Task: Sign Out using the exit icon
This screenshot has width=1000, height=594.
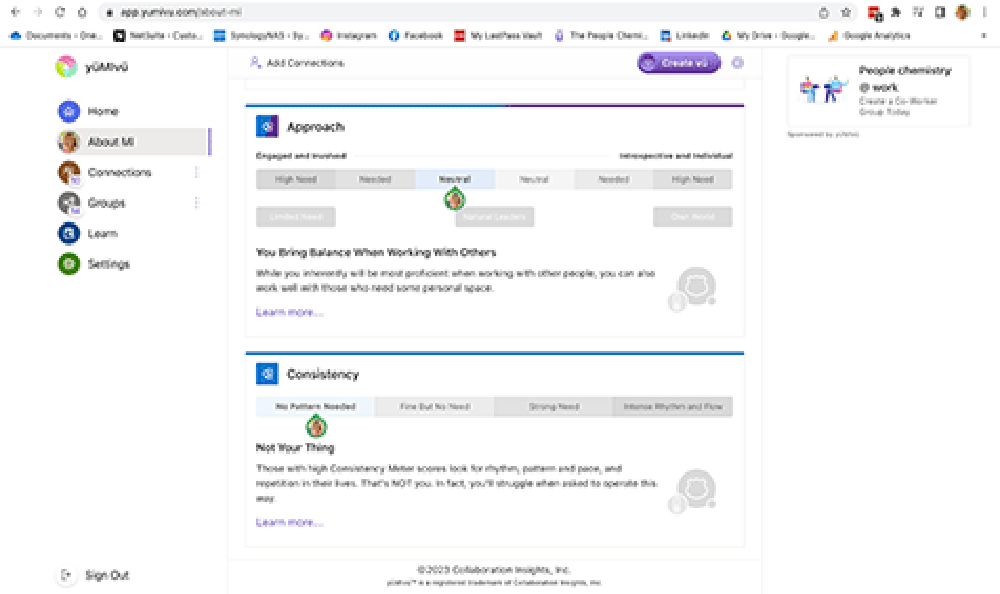Action: 66,575
